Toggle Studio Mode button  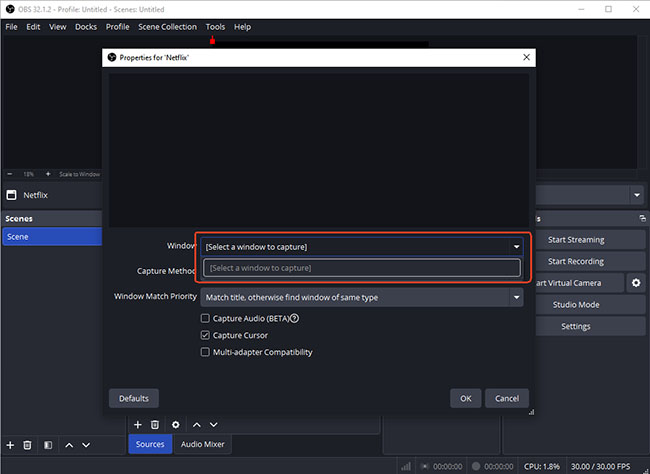click(590, 304)
